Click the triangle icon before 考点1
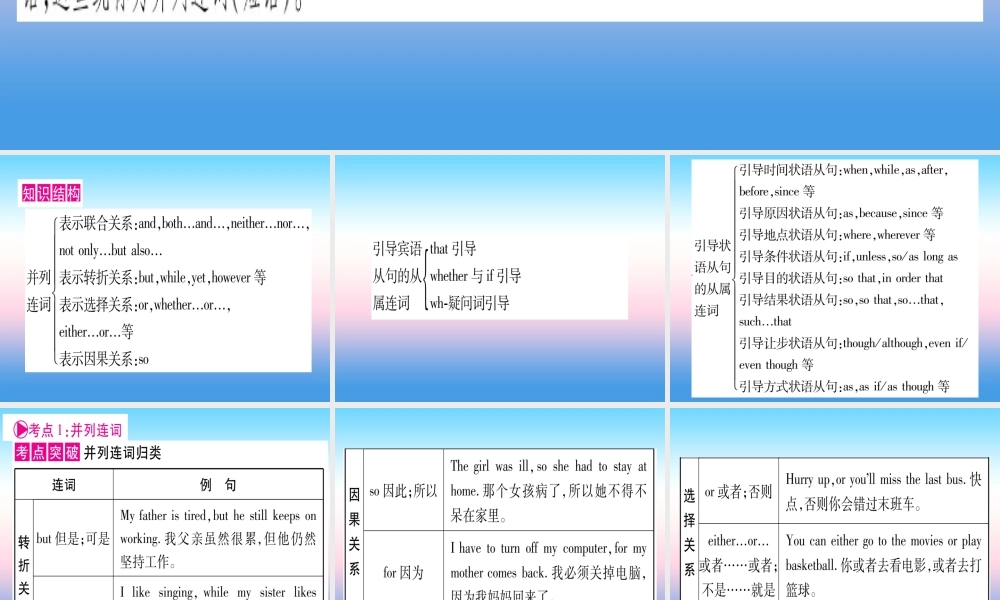This screenshot has height=600, width=1000. tap(20, 430)
